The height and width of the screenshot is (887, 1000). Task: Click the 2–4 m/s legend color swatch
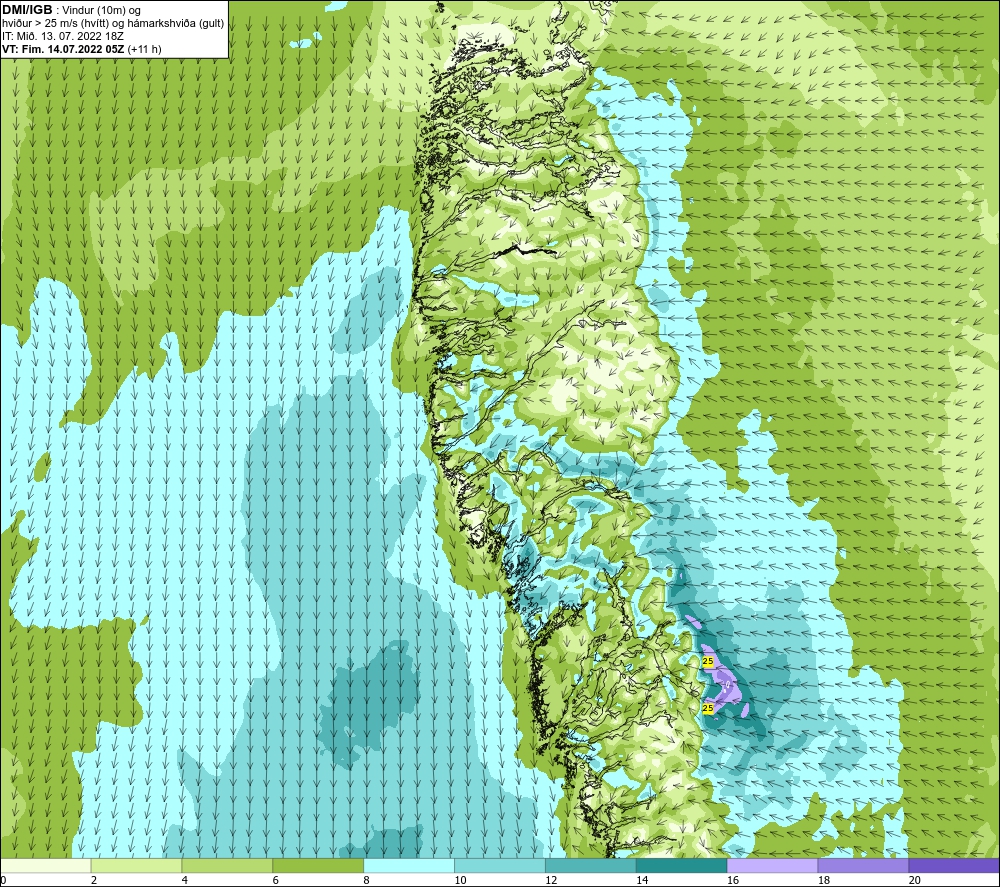click(136, 865)
